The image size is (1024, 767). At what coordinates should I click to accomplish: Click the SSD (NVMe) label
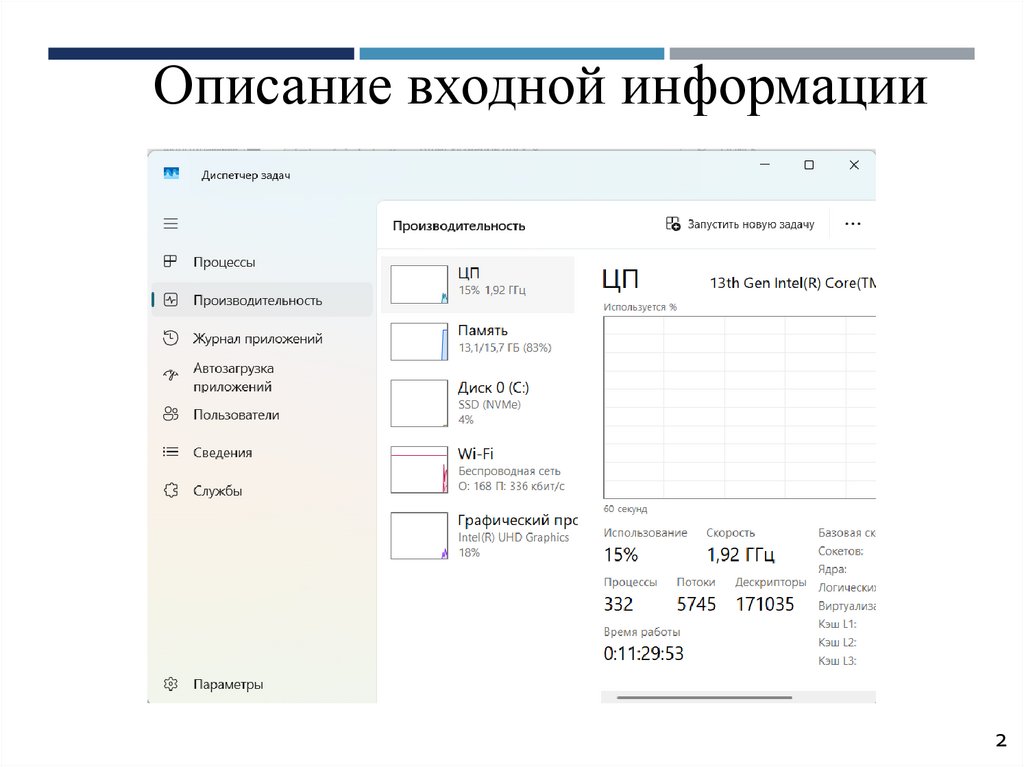[489, 404]
